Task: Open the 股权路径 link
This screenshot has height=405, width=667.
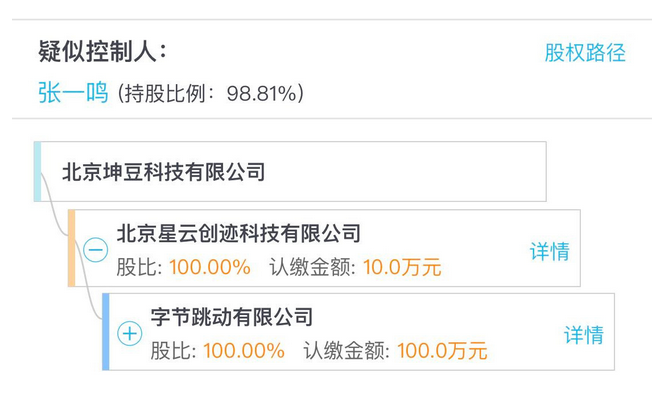Action: tap(584, 53)
